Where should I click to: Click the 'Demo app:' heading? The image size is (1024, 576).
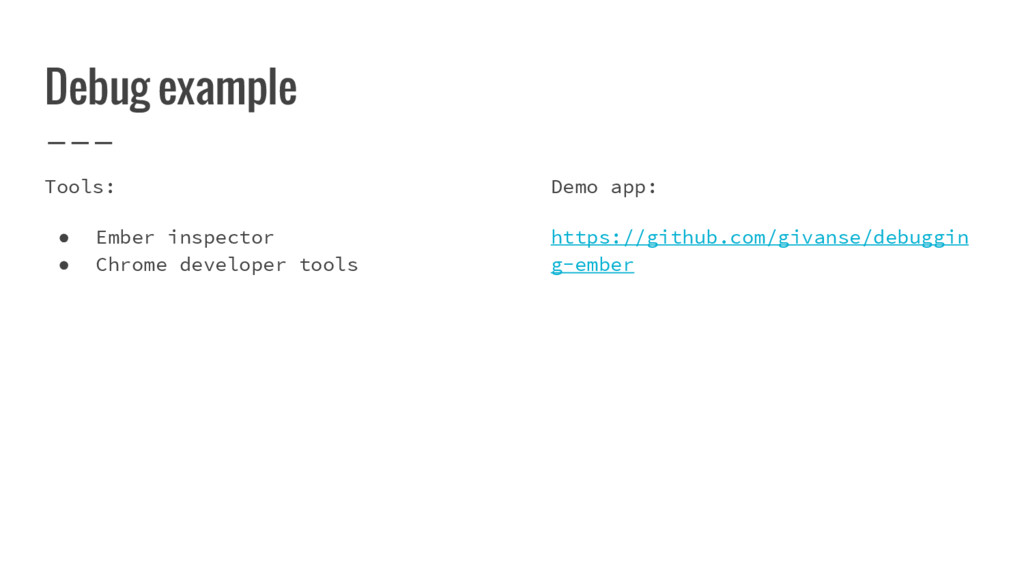603,187
